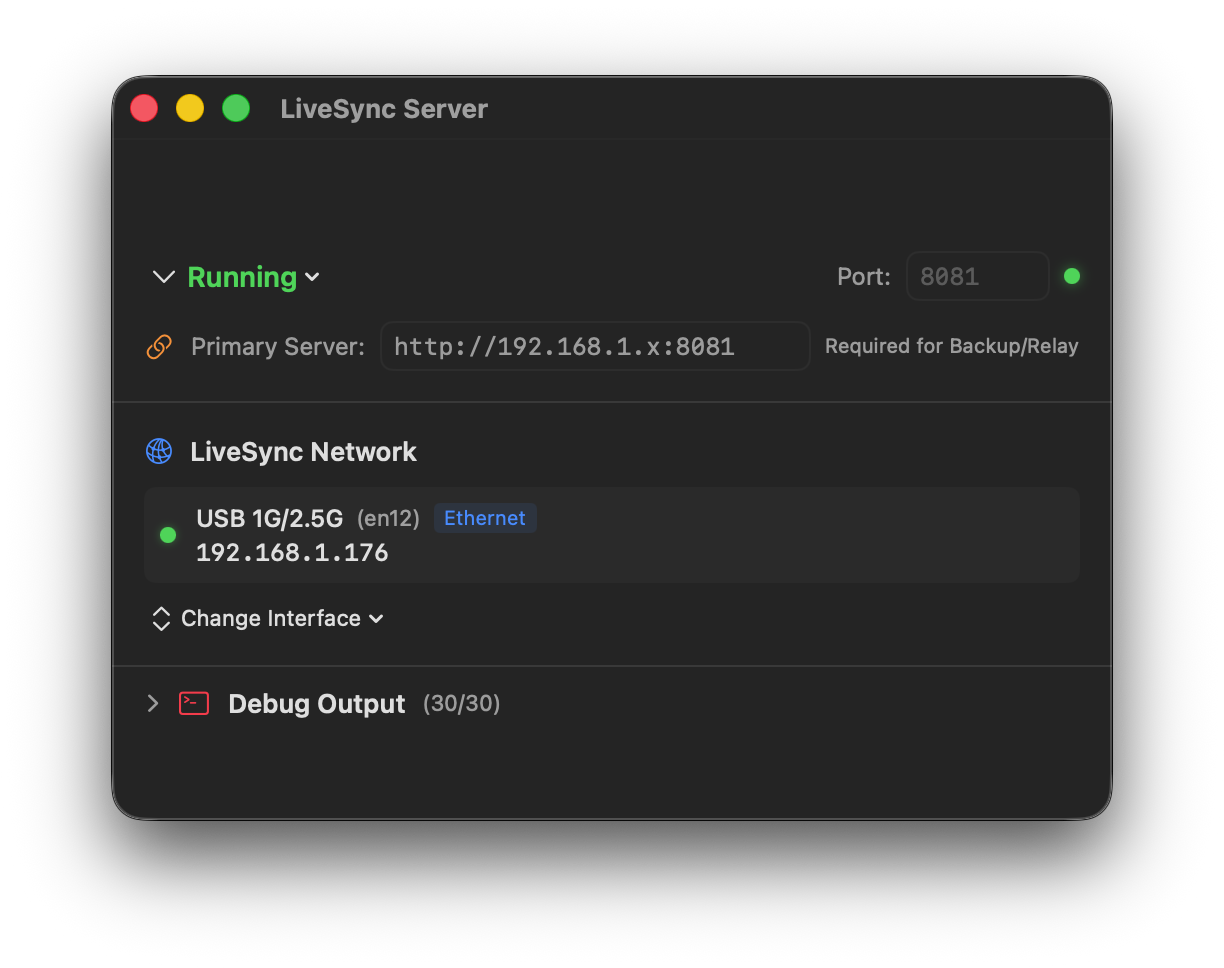Viewport: 1224px width, 968px height.
Task: Close the LiveSync Server window
Action: pyautogui.click(x=144, y=108)
